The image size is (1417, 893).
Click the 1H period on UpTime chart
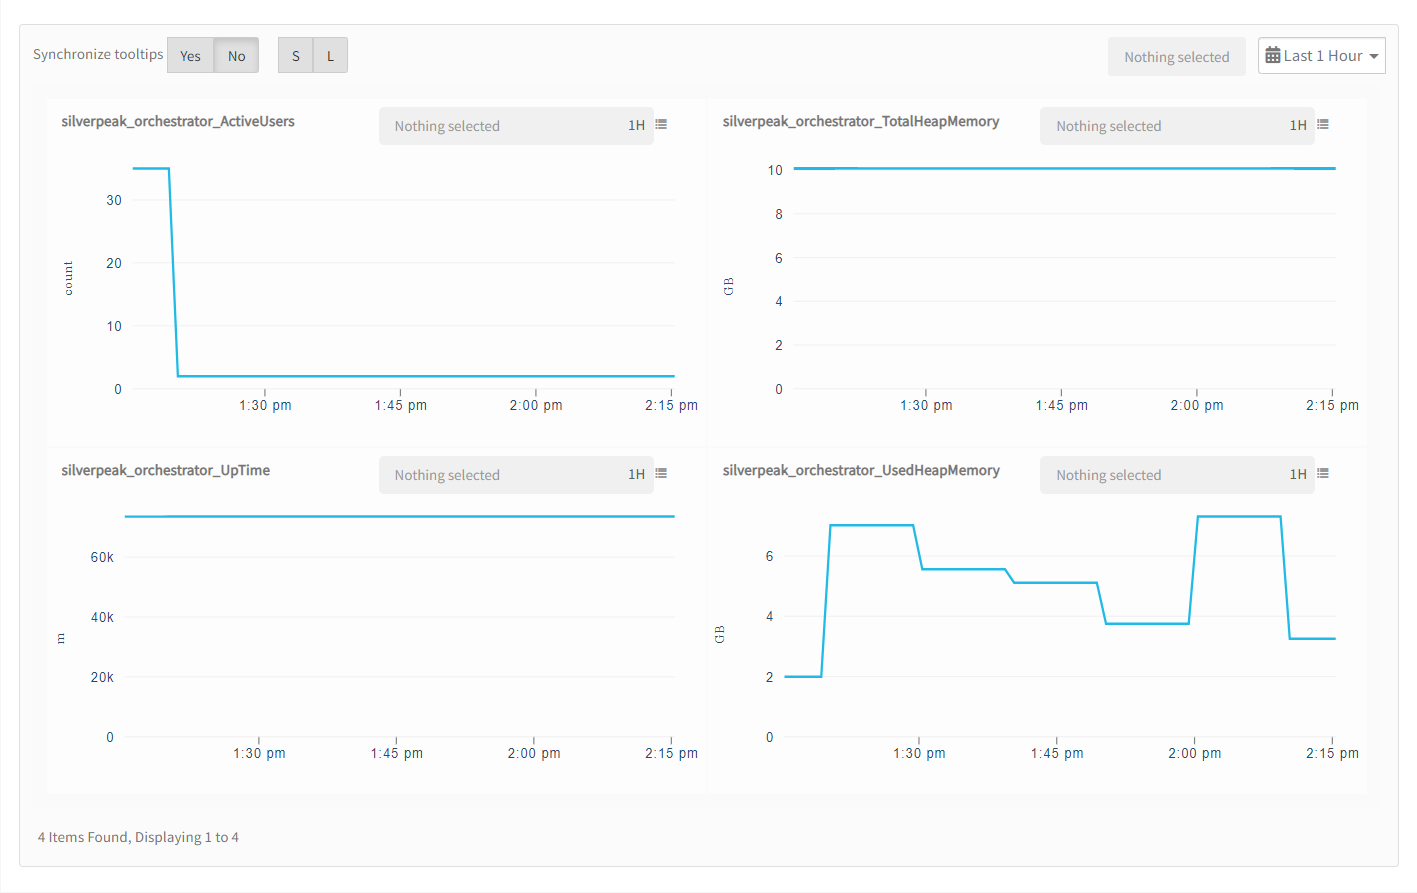(637, 474)
